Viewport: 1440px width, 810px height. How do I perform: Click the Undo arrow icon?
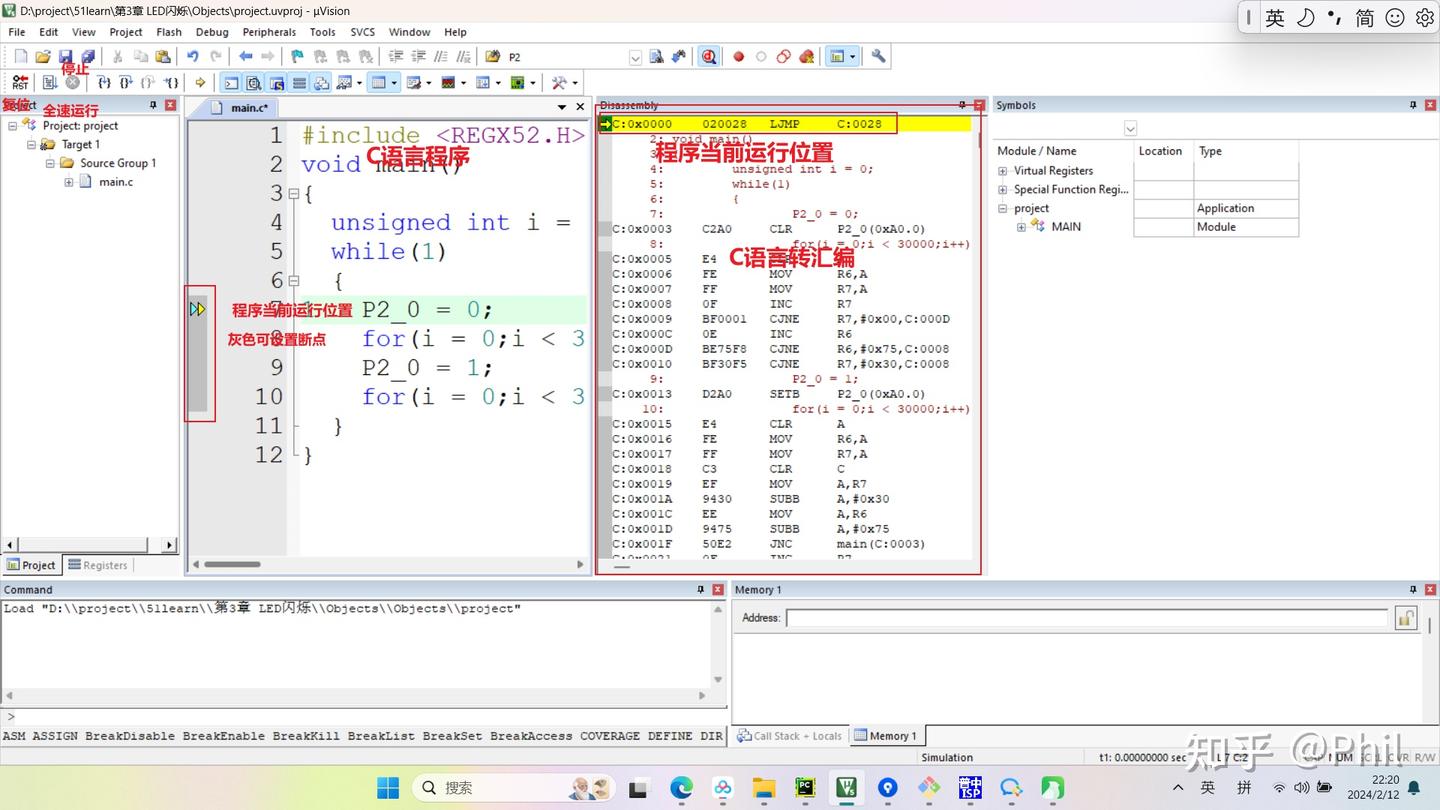pos(192,57)
